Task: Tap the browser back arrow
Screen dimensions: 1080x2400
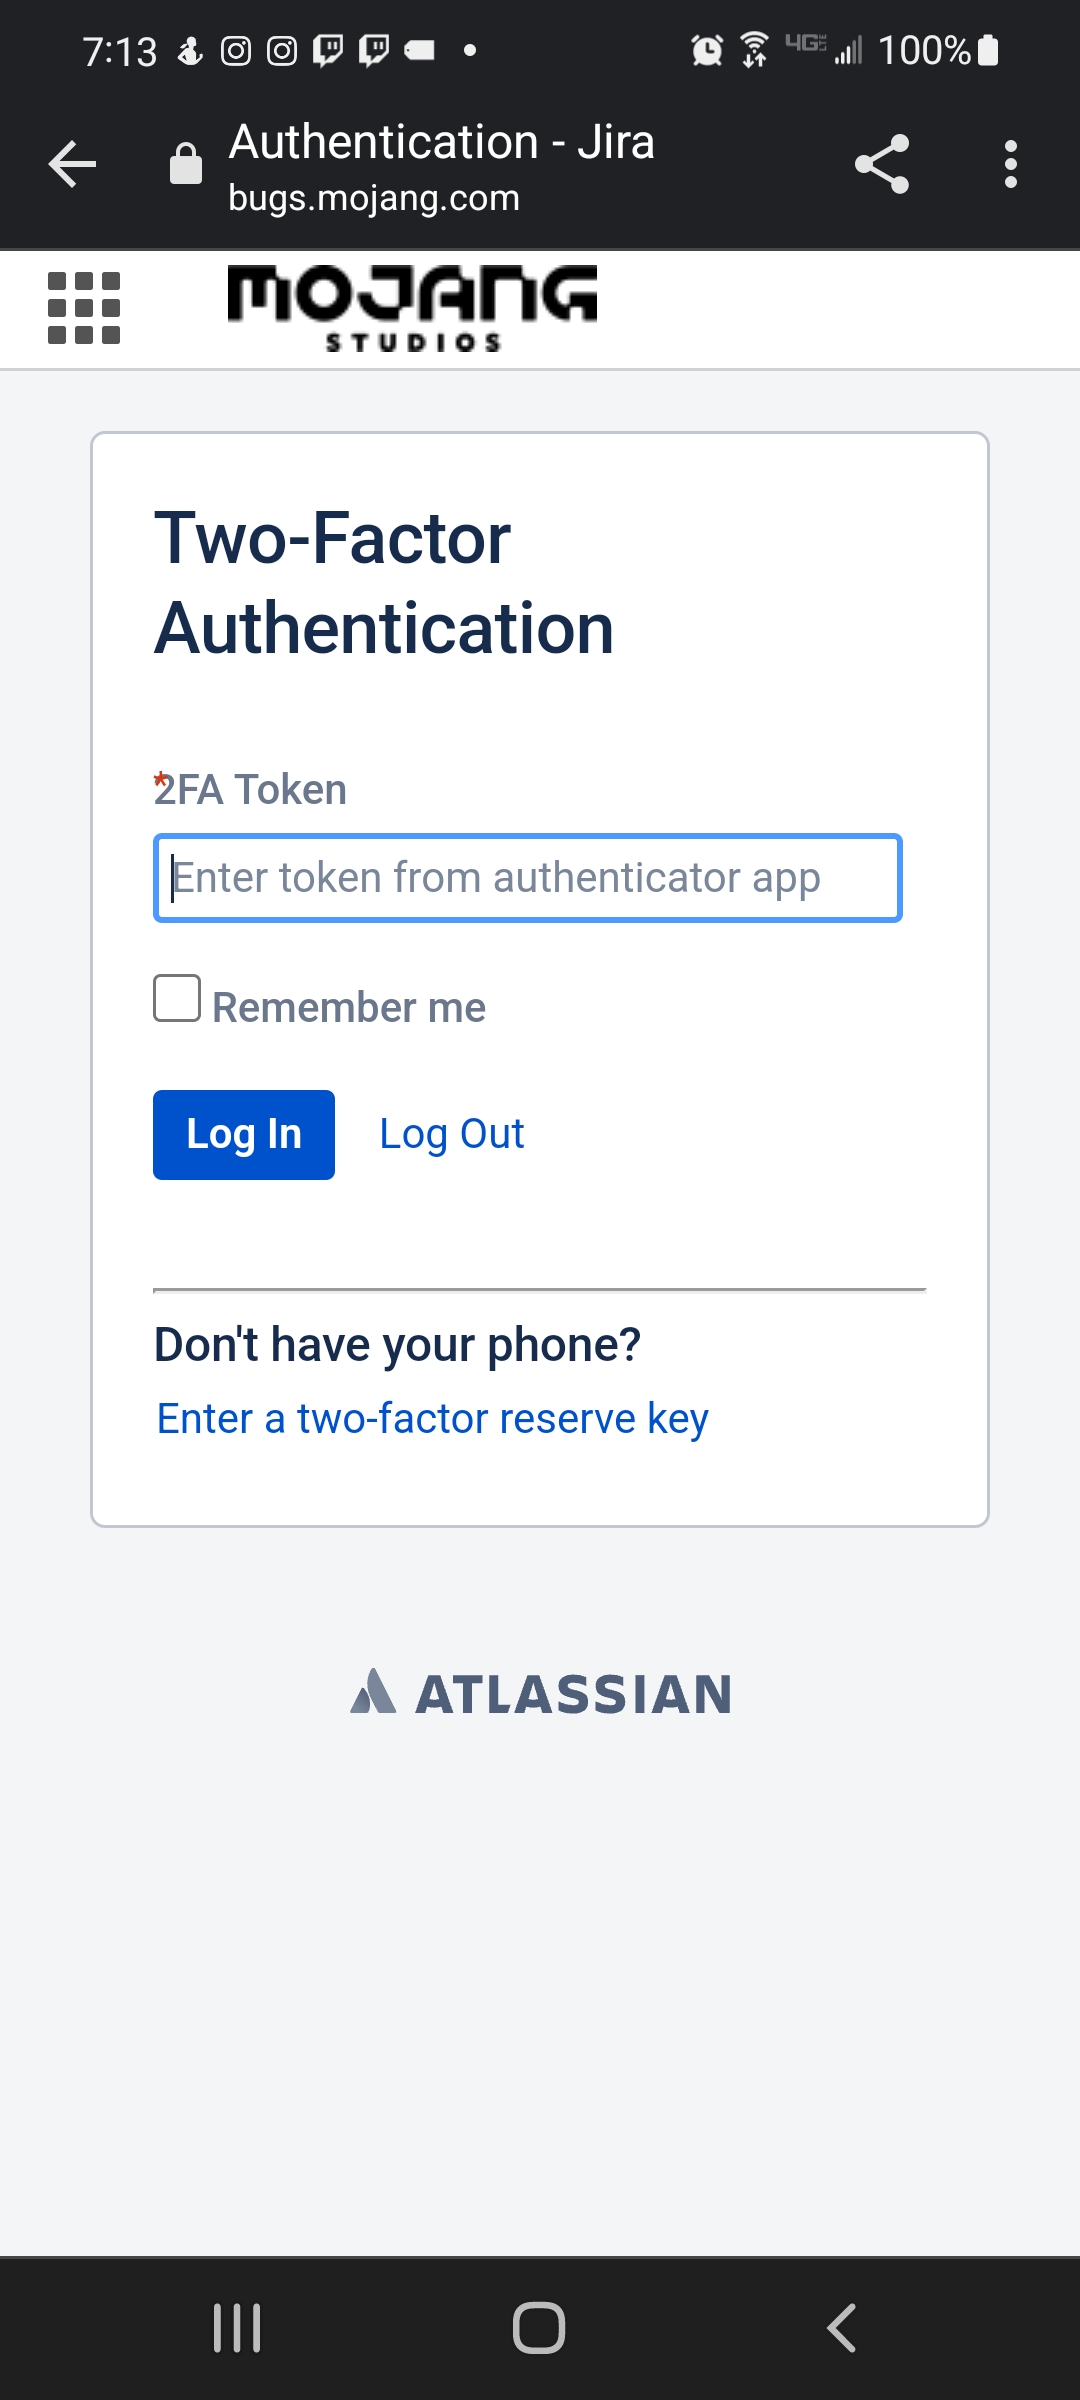Action: pyautogui.click(x=72, y=164)
